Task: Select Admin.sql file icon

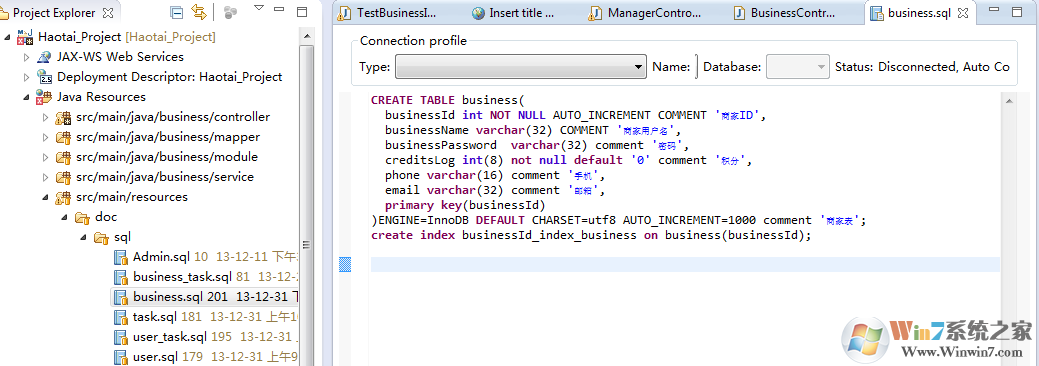Action: coord(121,257)
